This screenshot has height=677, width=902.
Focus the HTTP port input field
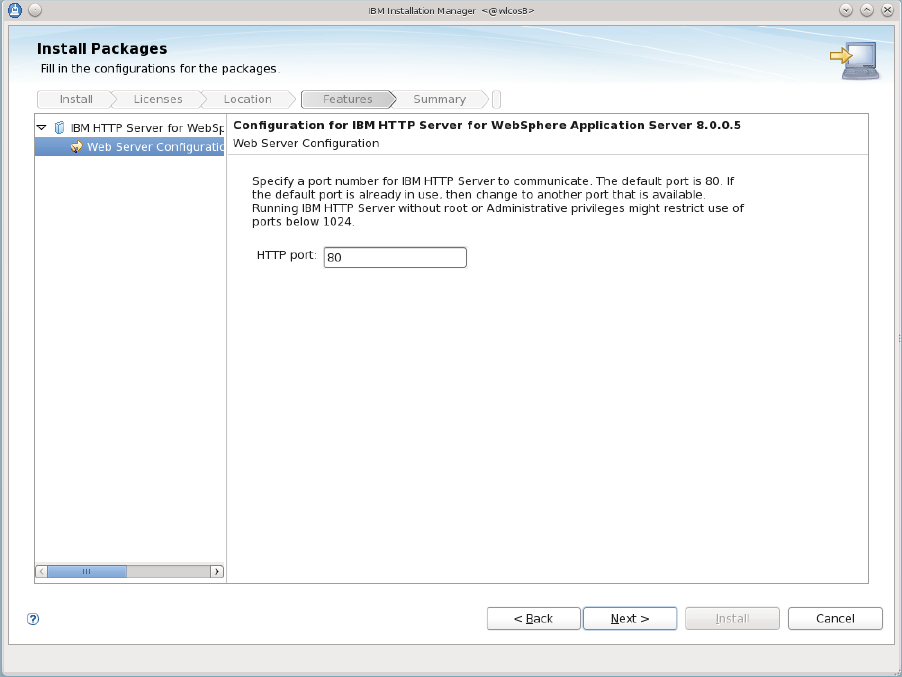point(395,257)
